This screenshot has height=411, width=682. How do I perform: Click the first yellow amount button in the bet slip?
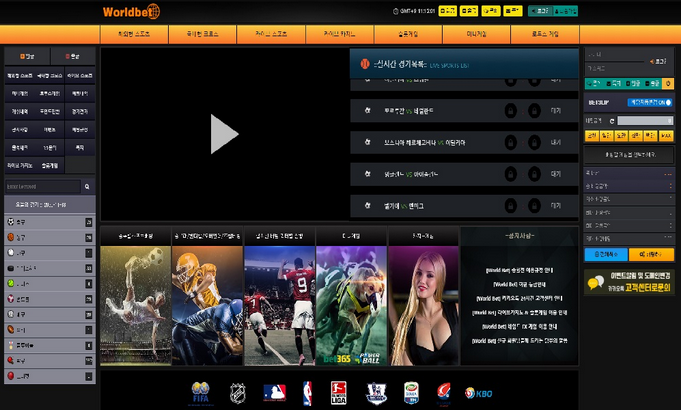tap(592, 136)
